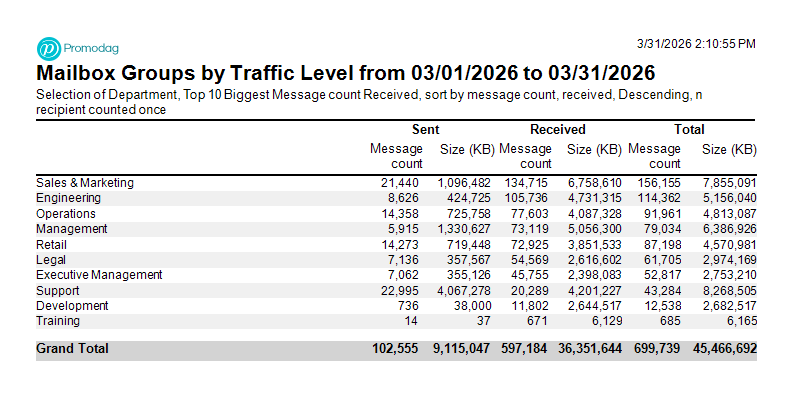This screenshot has width=792, height=395.
Task: Click Retail received size 3,851,533
Action: tap(595, 245)
